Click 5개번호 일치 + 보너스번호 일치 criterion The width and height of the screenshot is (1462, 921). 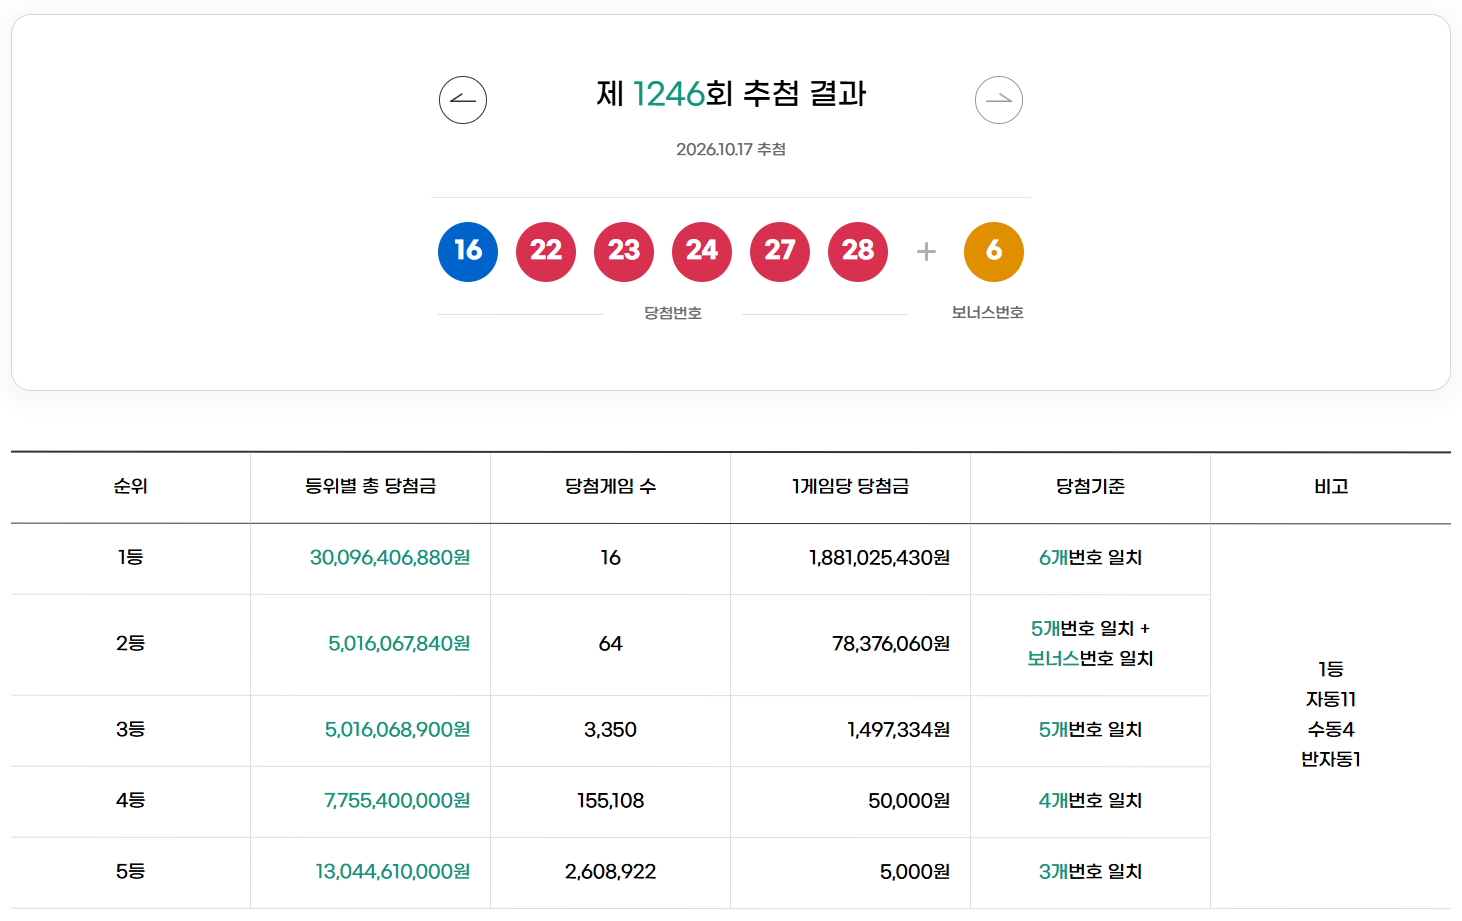click(1091, 643)
